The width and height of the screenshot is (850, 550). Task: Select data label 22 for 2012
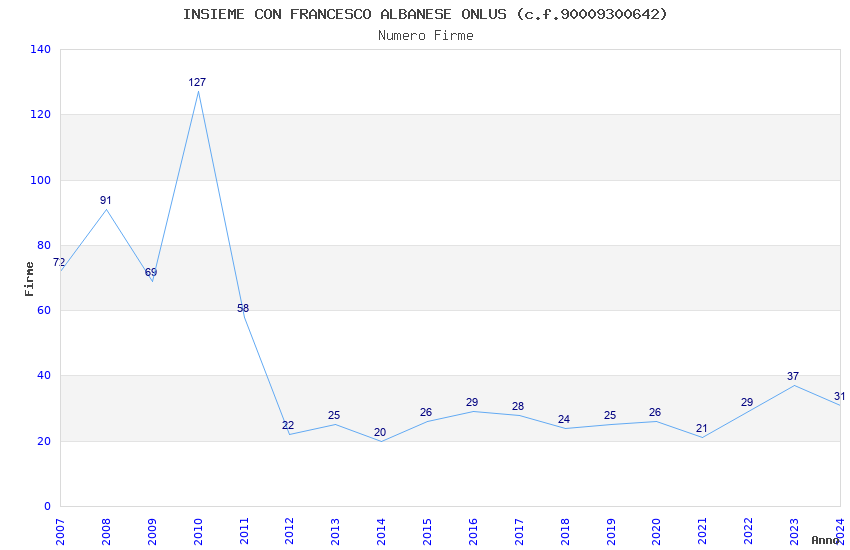point(288,425)
